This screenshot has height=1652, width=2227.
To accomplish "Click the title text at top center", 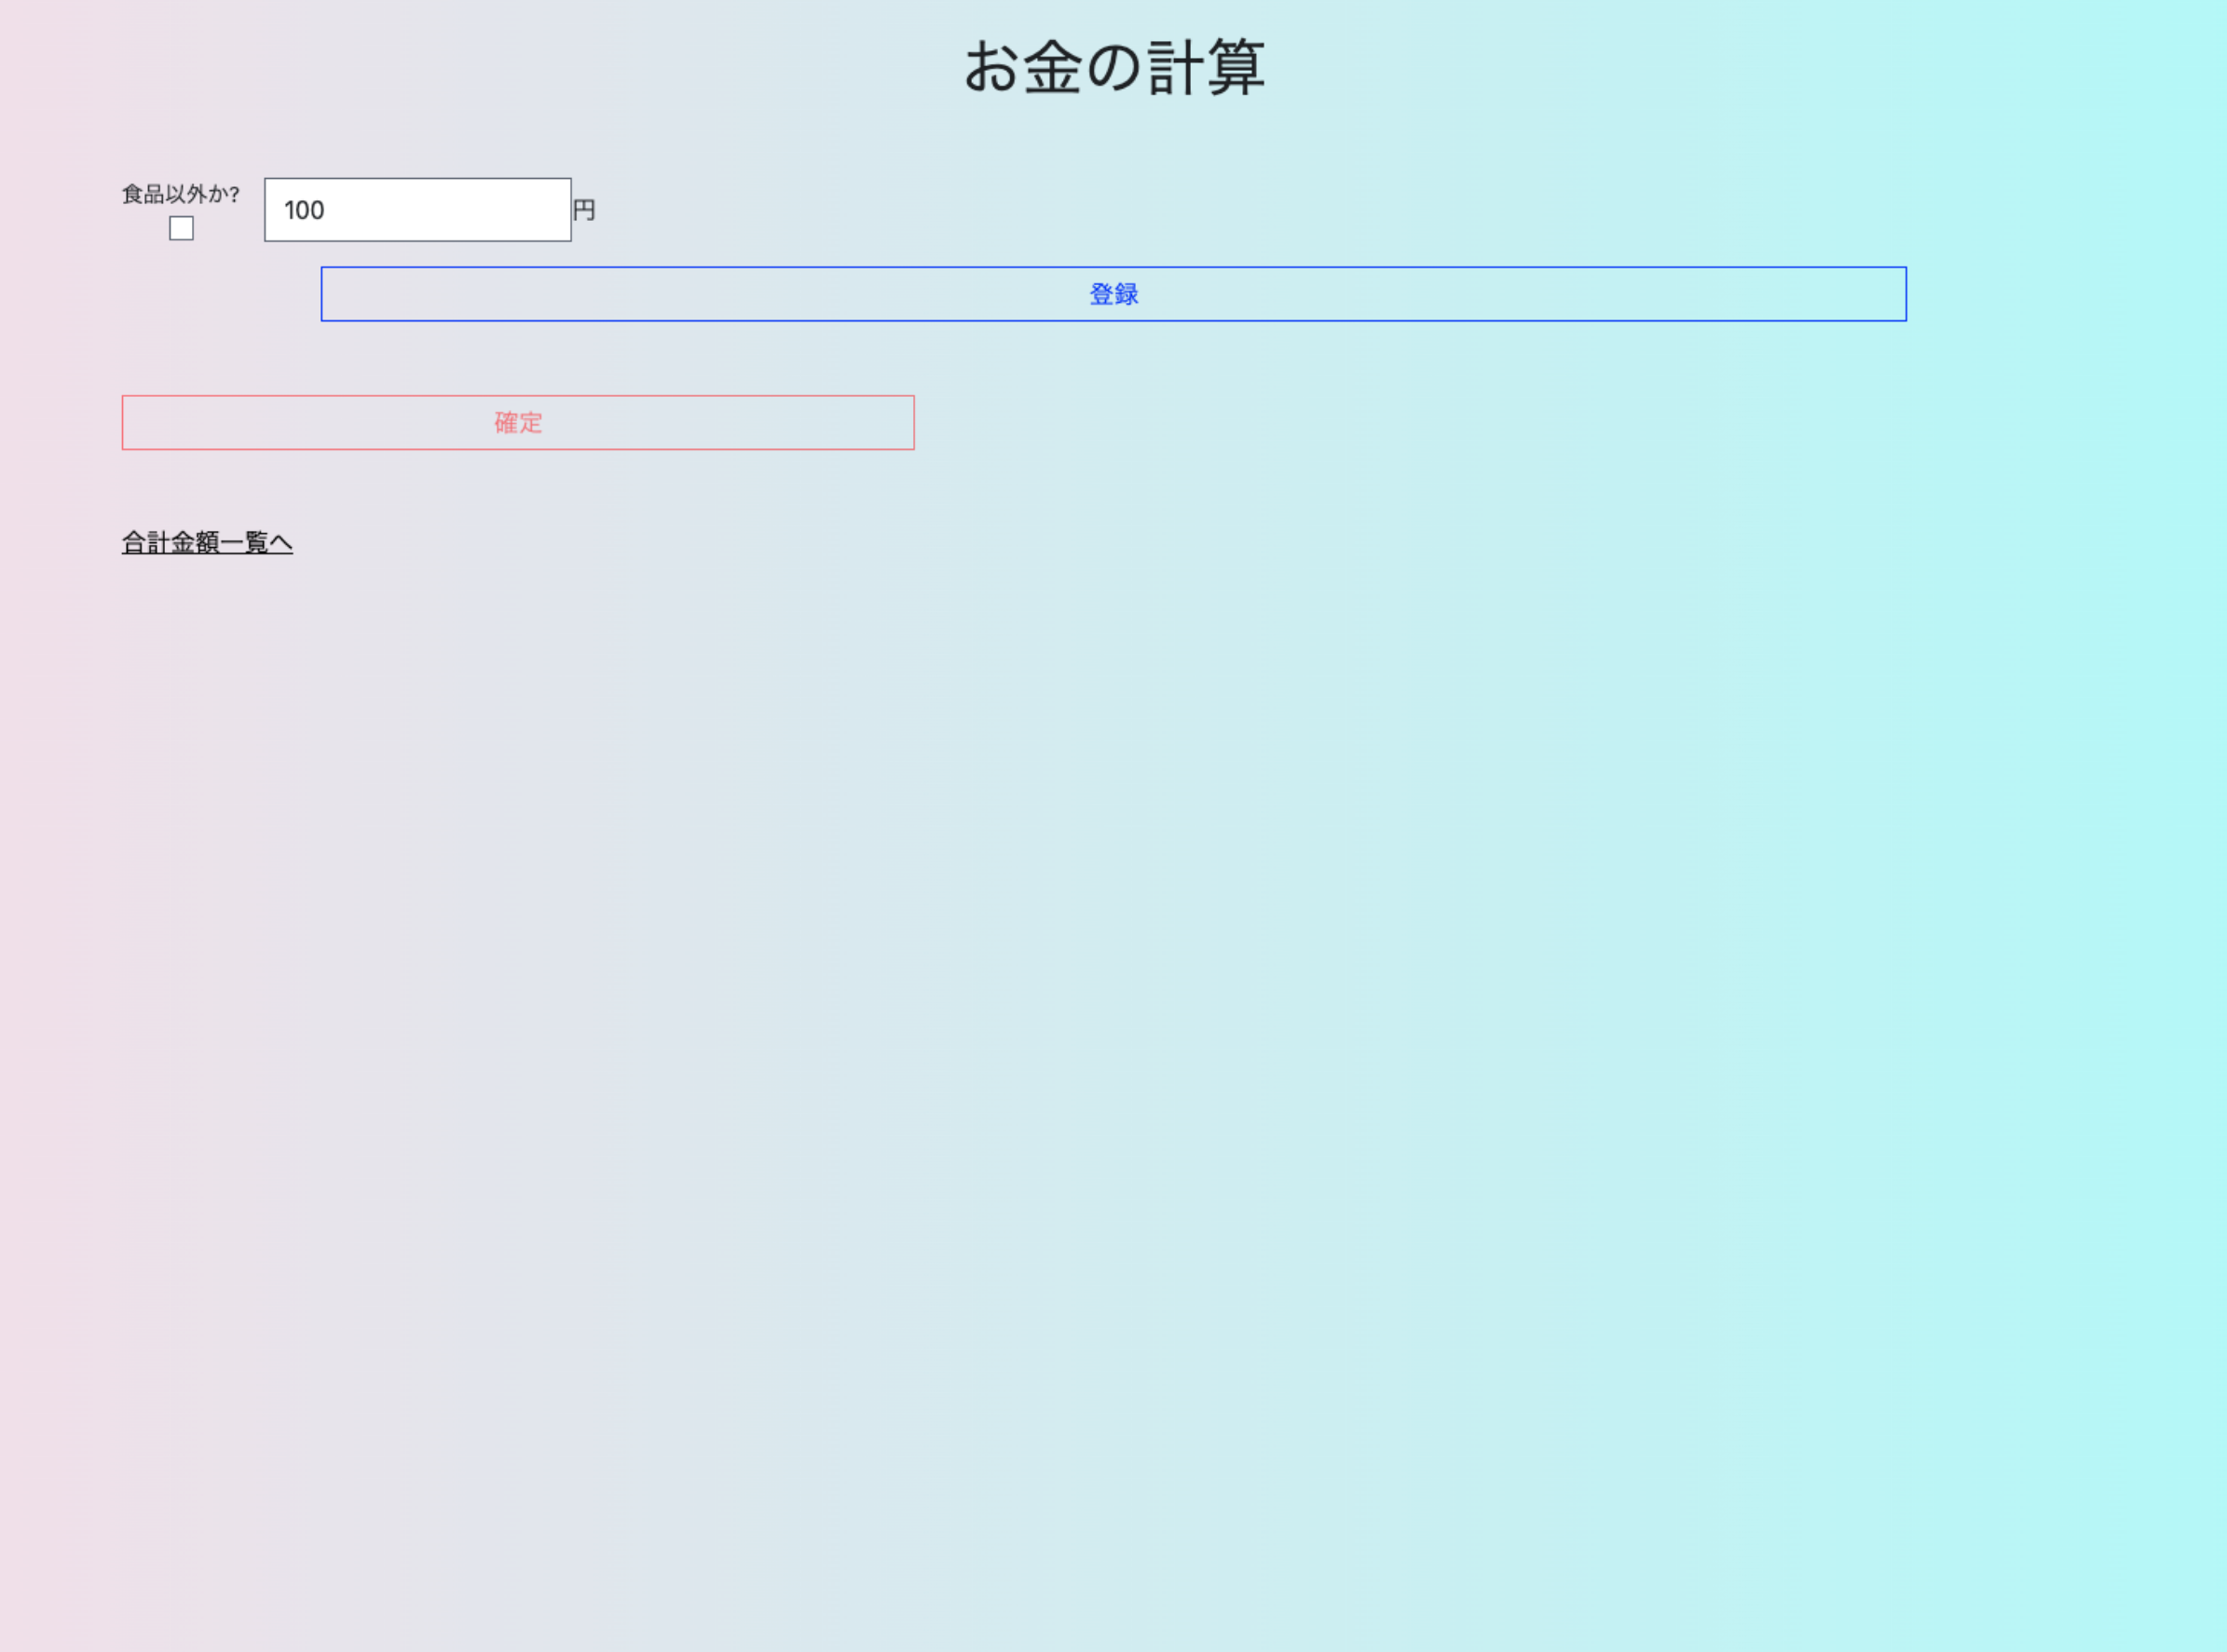I will pyautogui.click(x=1113, y=68).
